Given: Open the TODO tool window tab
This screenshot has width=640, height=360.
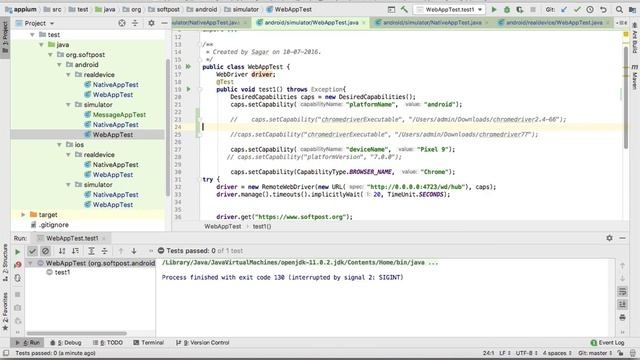Looking at the screenshot, I should (x=108, y=343).
